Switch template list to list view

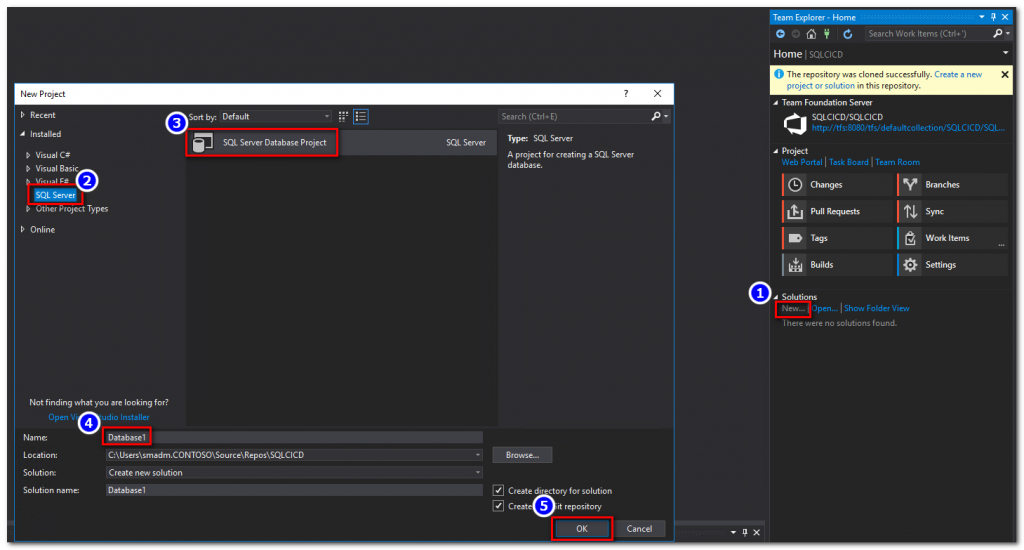(x=360, y=116)
